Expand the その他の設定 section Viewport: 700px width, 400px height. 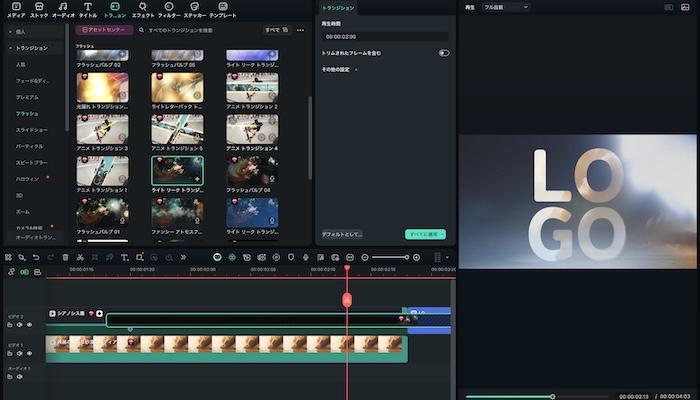click(335, 69)
